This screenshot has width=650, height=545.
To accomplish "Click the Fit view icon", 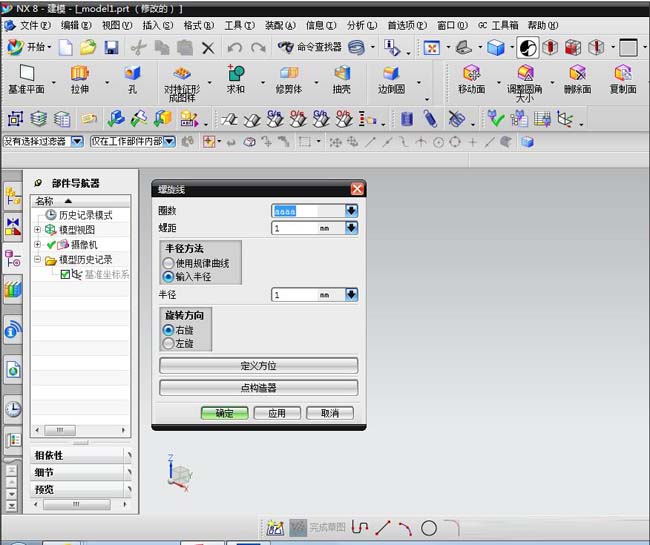I will click(431, 48).
